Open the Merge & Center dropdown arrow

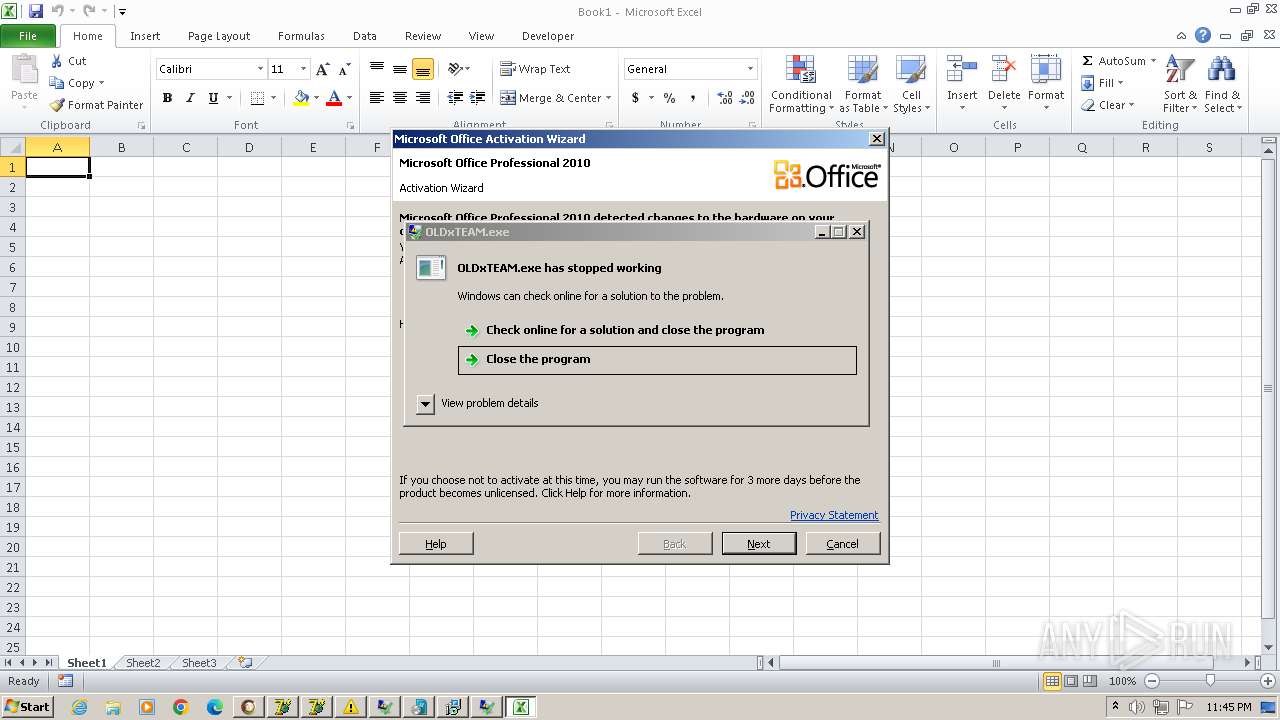[610, 98]
